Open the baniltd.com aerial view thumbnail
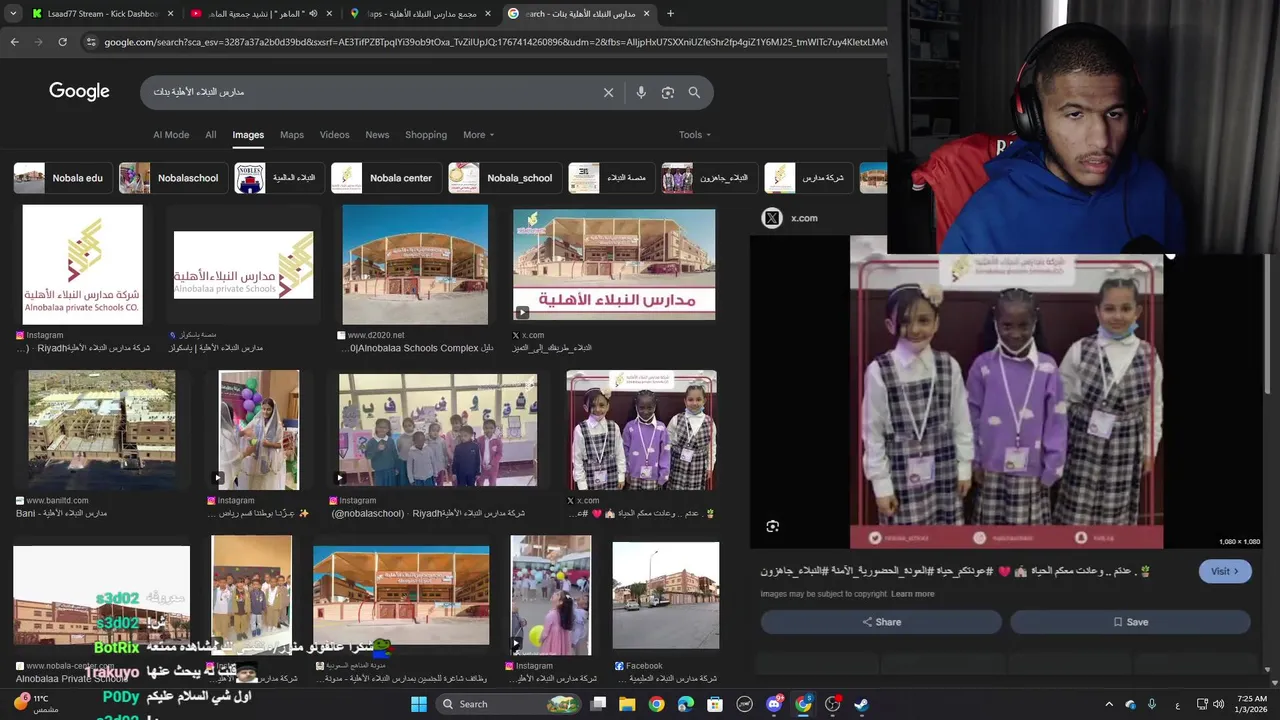This screenshot has width=1280, height=720. 101,430
